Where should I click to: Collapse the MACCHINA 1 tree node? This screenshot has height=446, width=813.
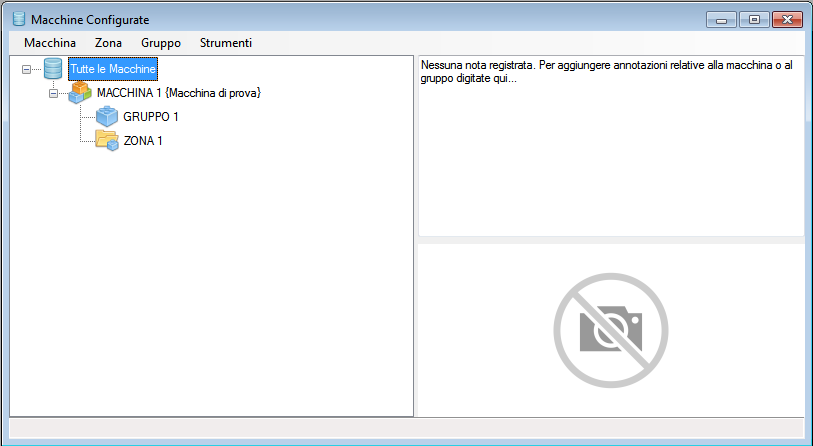coord(53,93)
